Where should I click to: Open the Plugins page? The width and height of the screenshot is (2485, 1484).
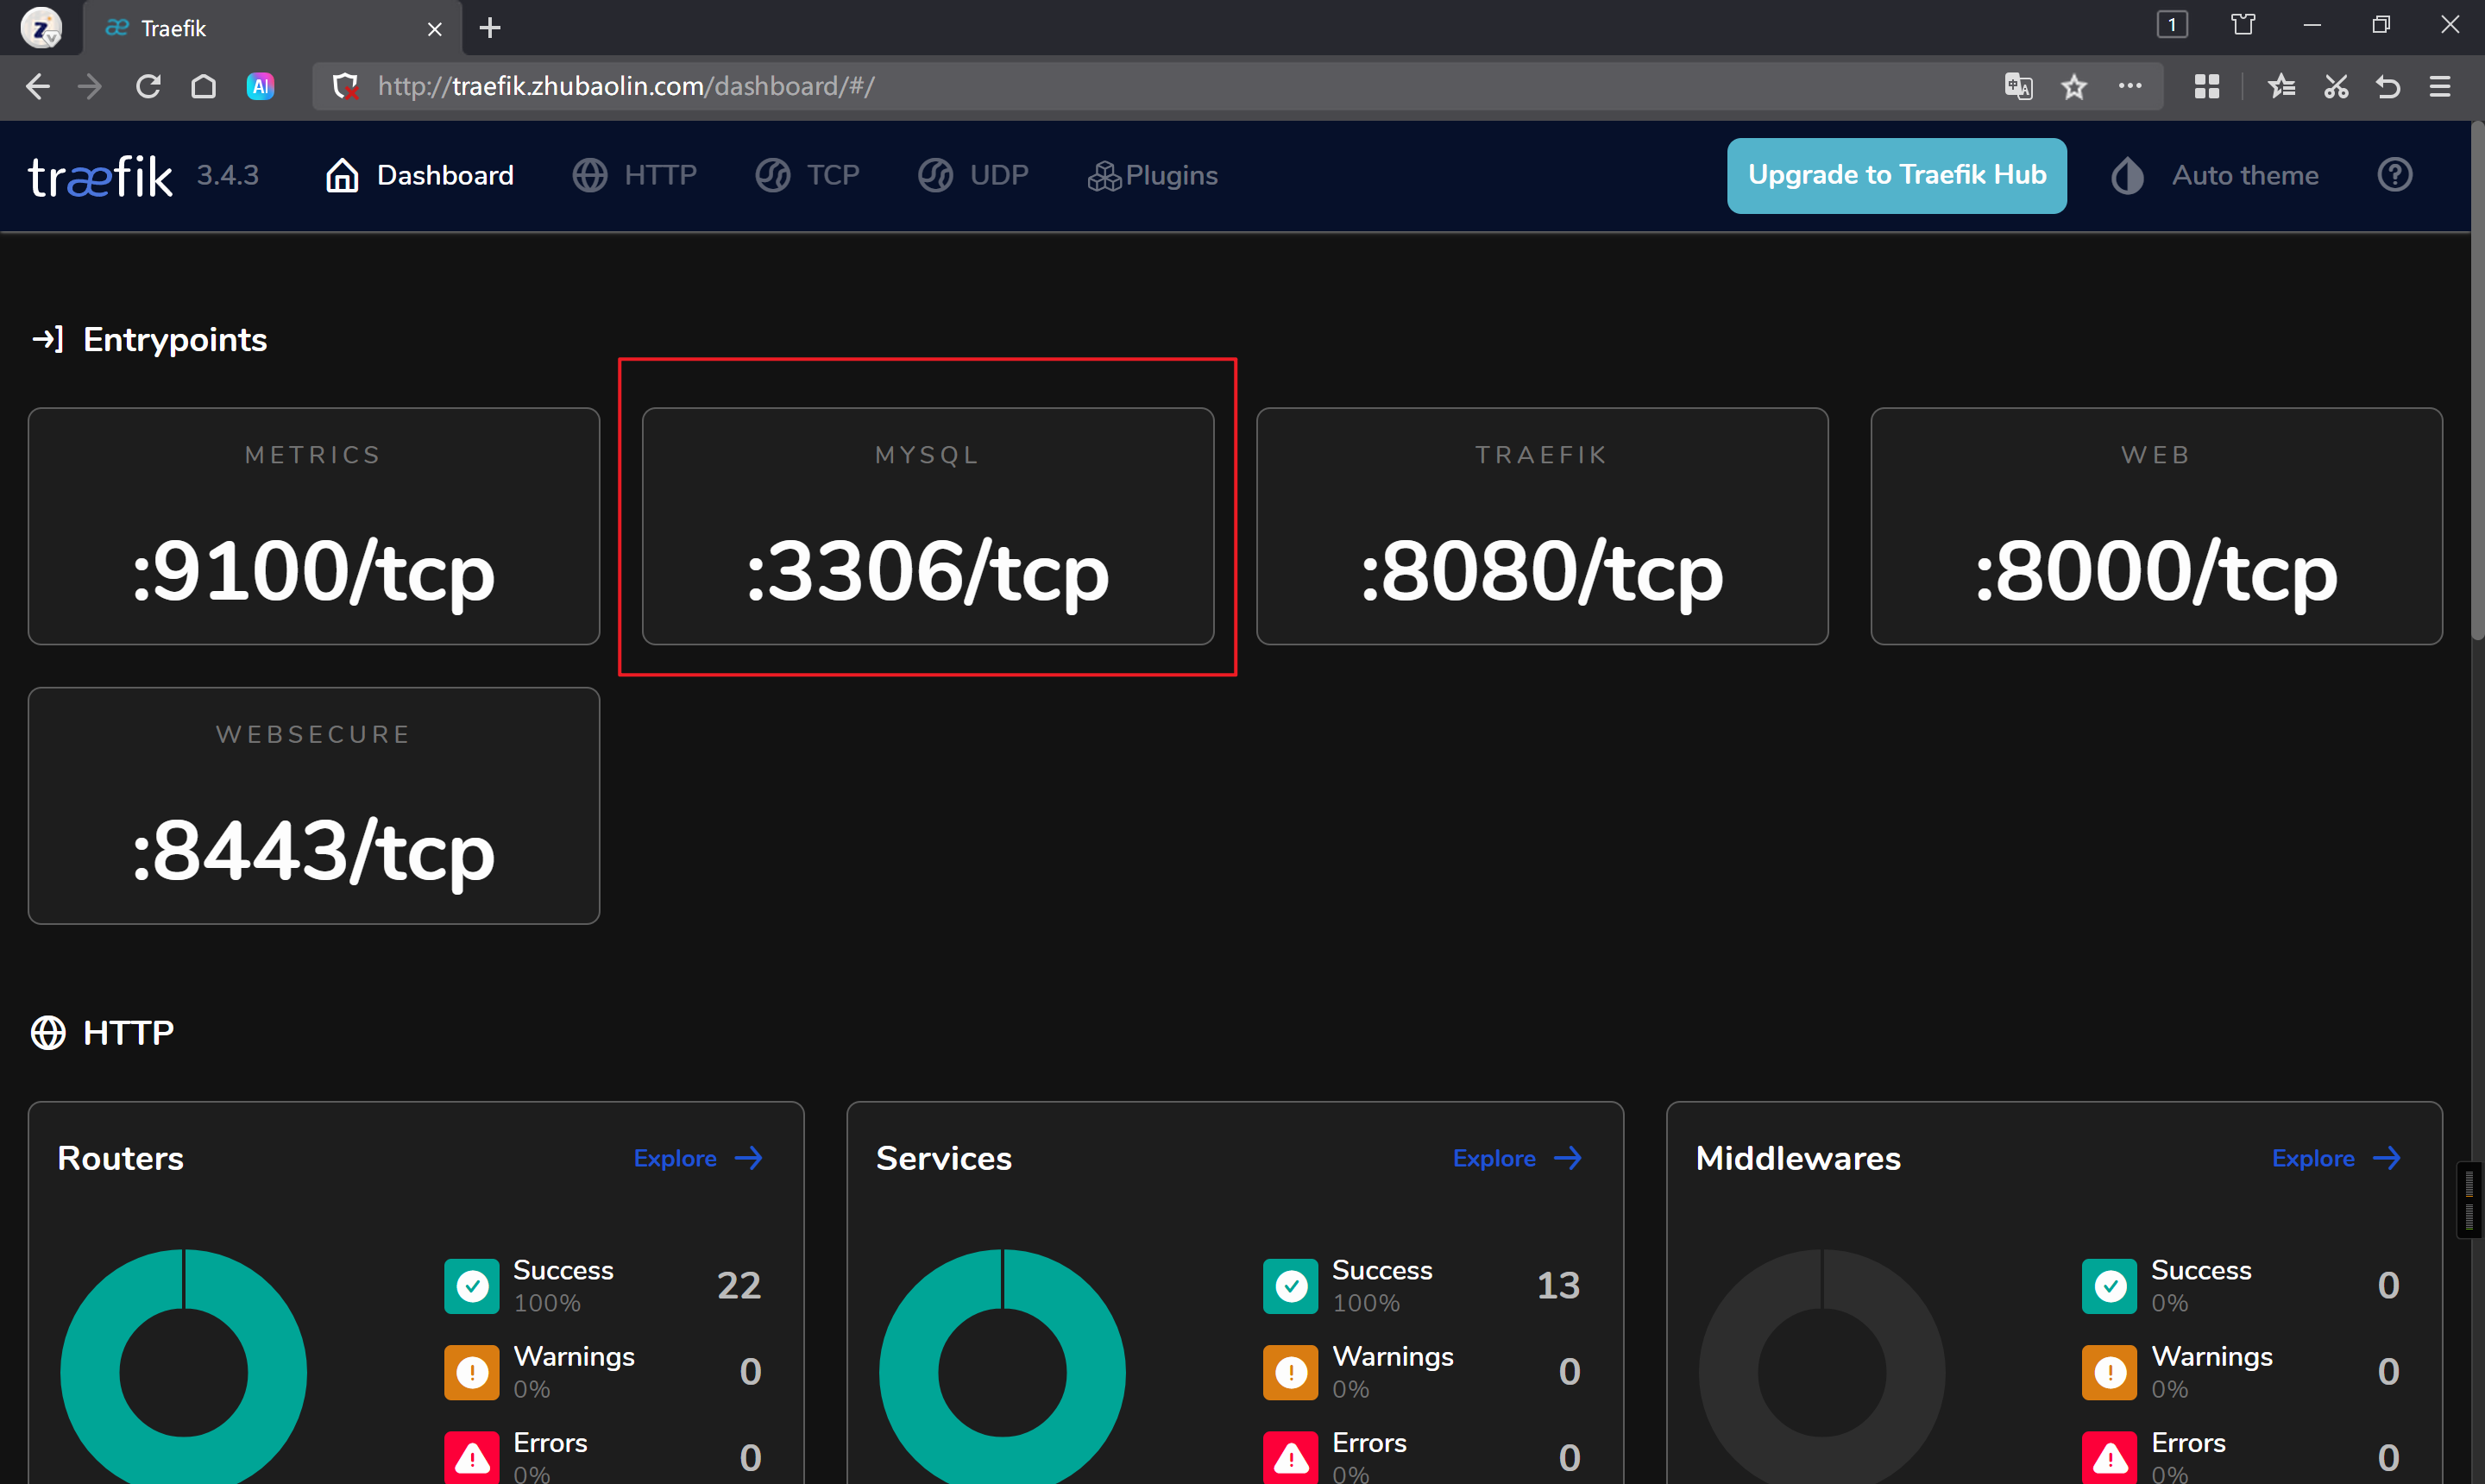[1153, 176]
